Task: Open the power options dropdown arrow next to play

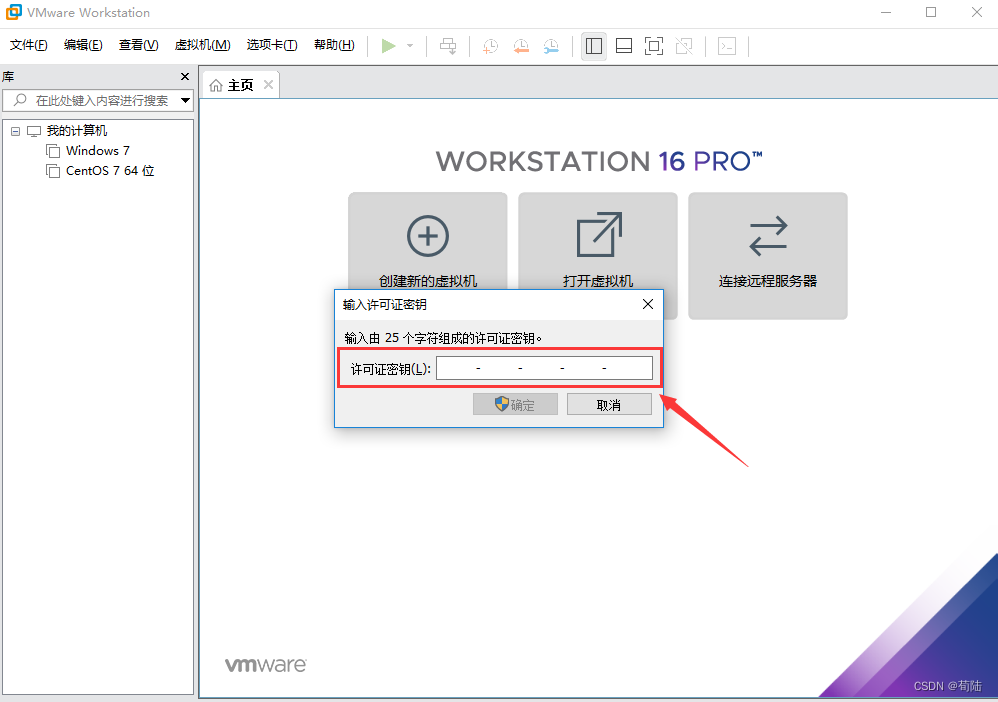Action: tap(410, 46)
